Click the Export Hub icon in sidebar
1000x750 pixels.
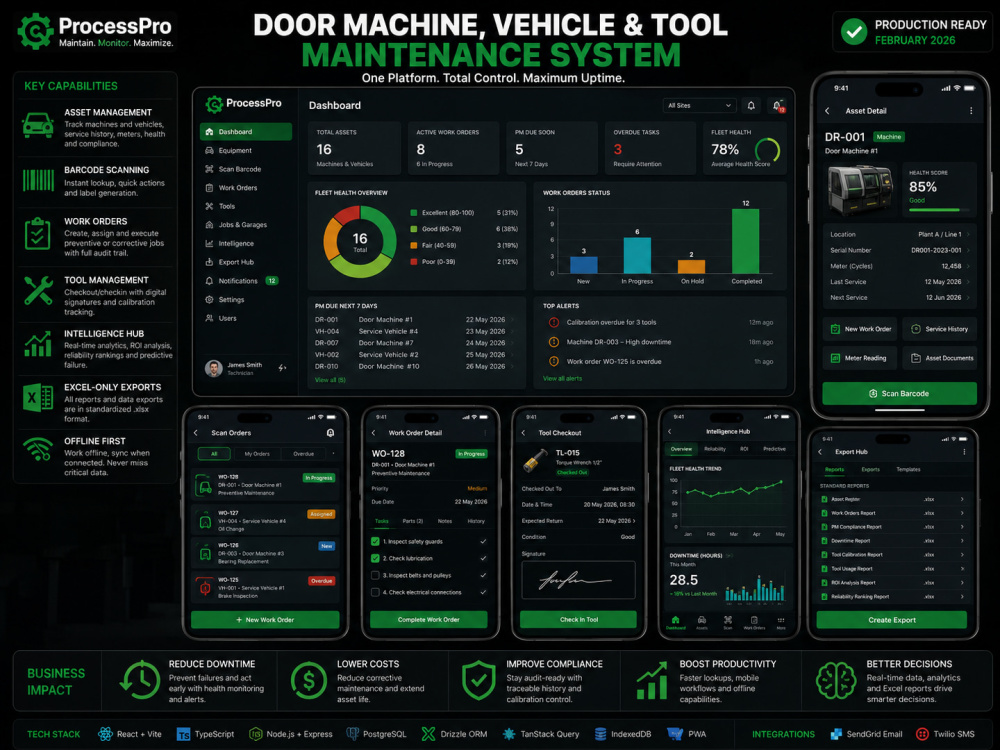[x=209, y=262]
